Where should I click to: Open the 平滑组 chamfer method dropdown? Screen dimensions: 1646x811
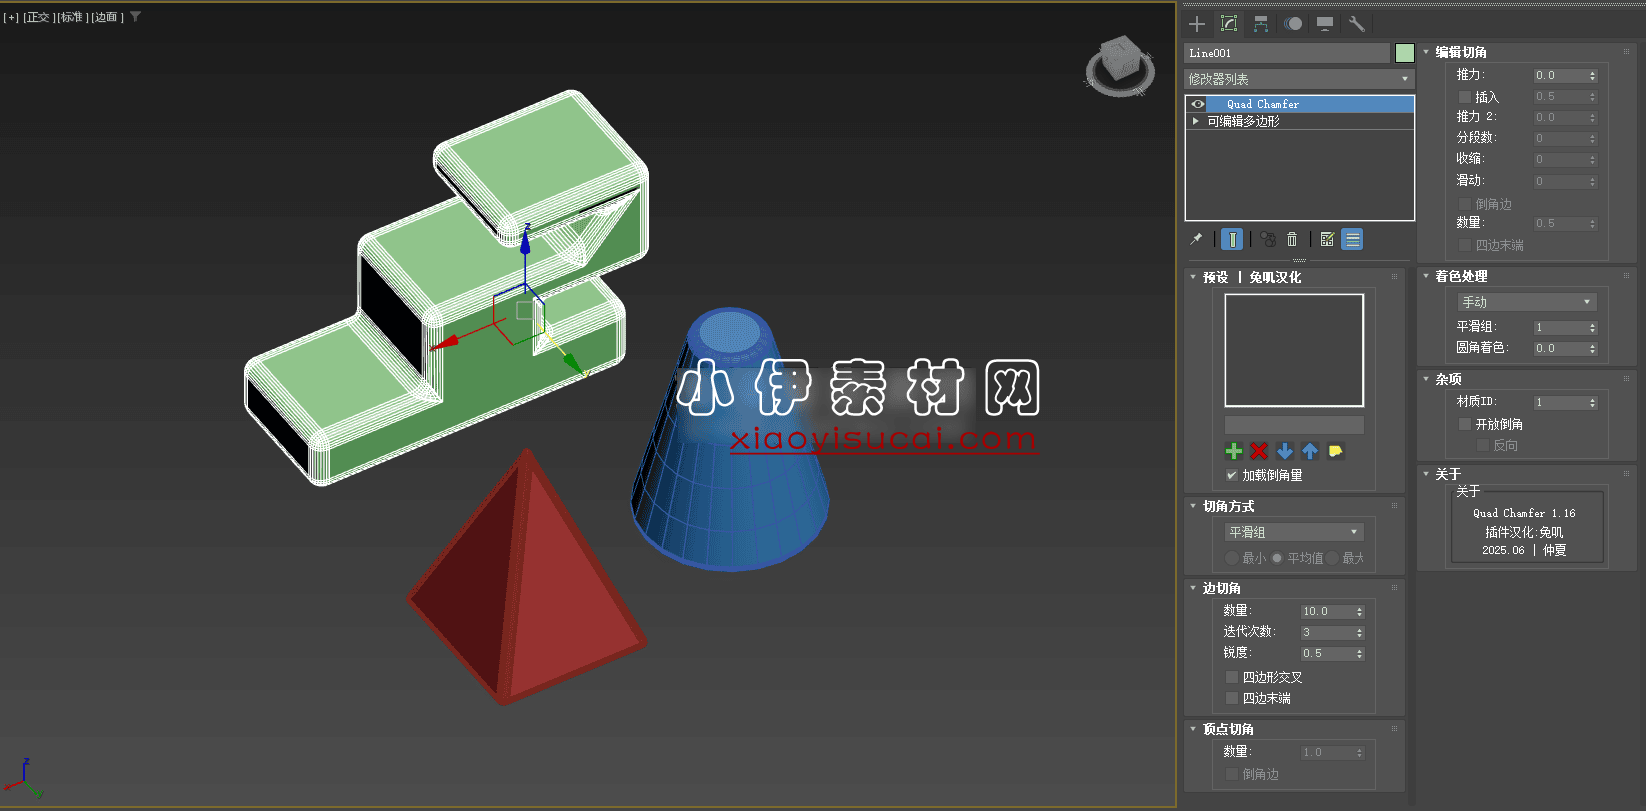(1294, 532)
